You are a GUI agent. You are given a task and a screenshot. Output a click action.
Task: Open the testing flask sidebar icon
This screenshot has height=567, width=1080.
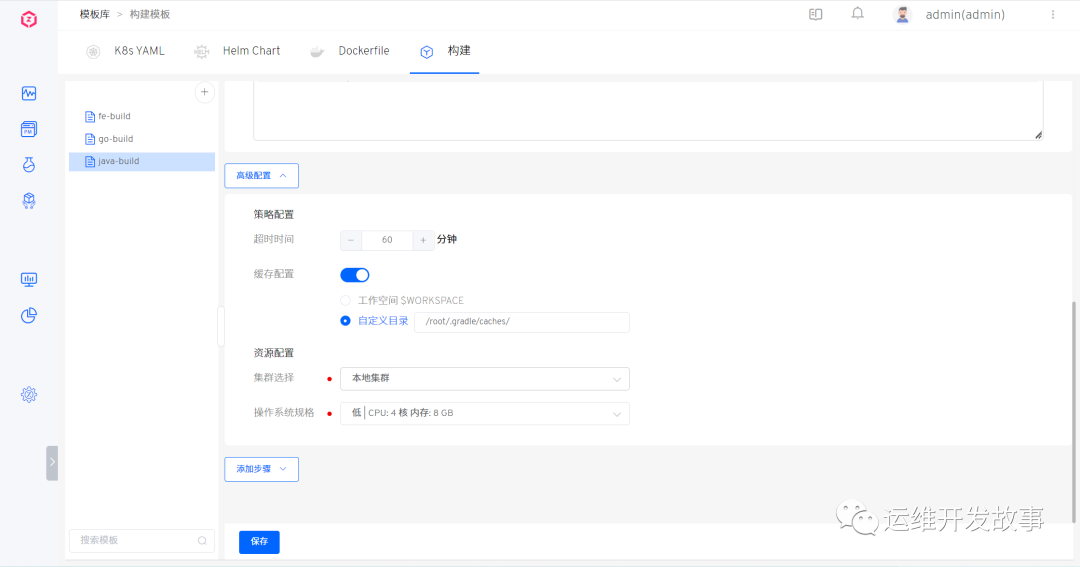(x=29, y=165)
